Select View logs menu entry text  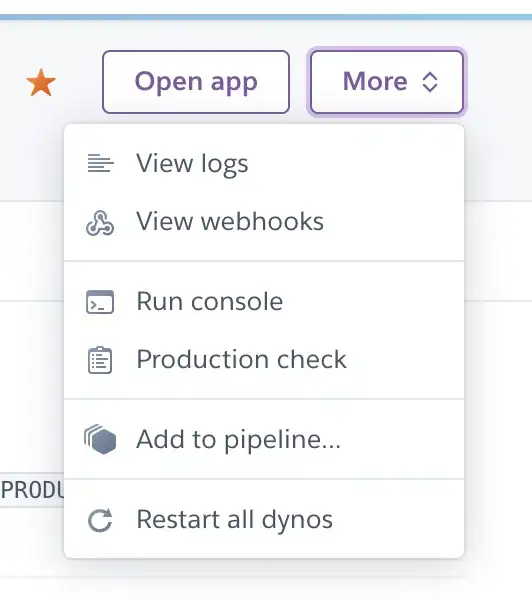tap(192, 164)
